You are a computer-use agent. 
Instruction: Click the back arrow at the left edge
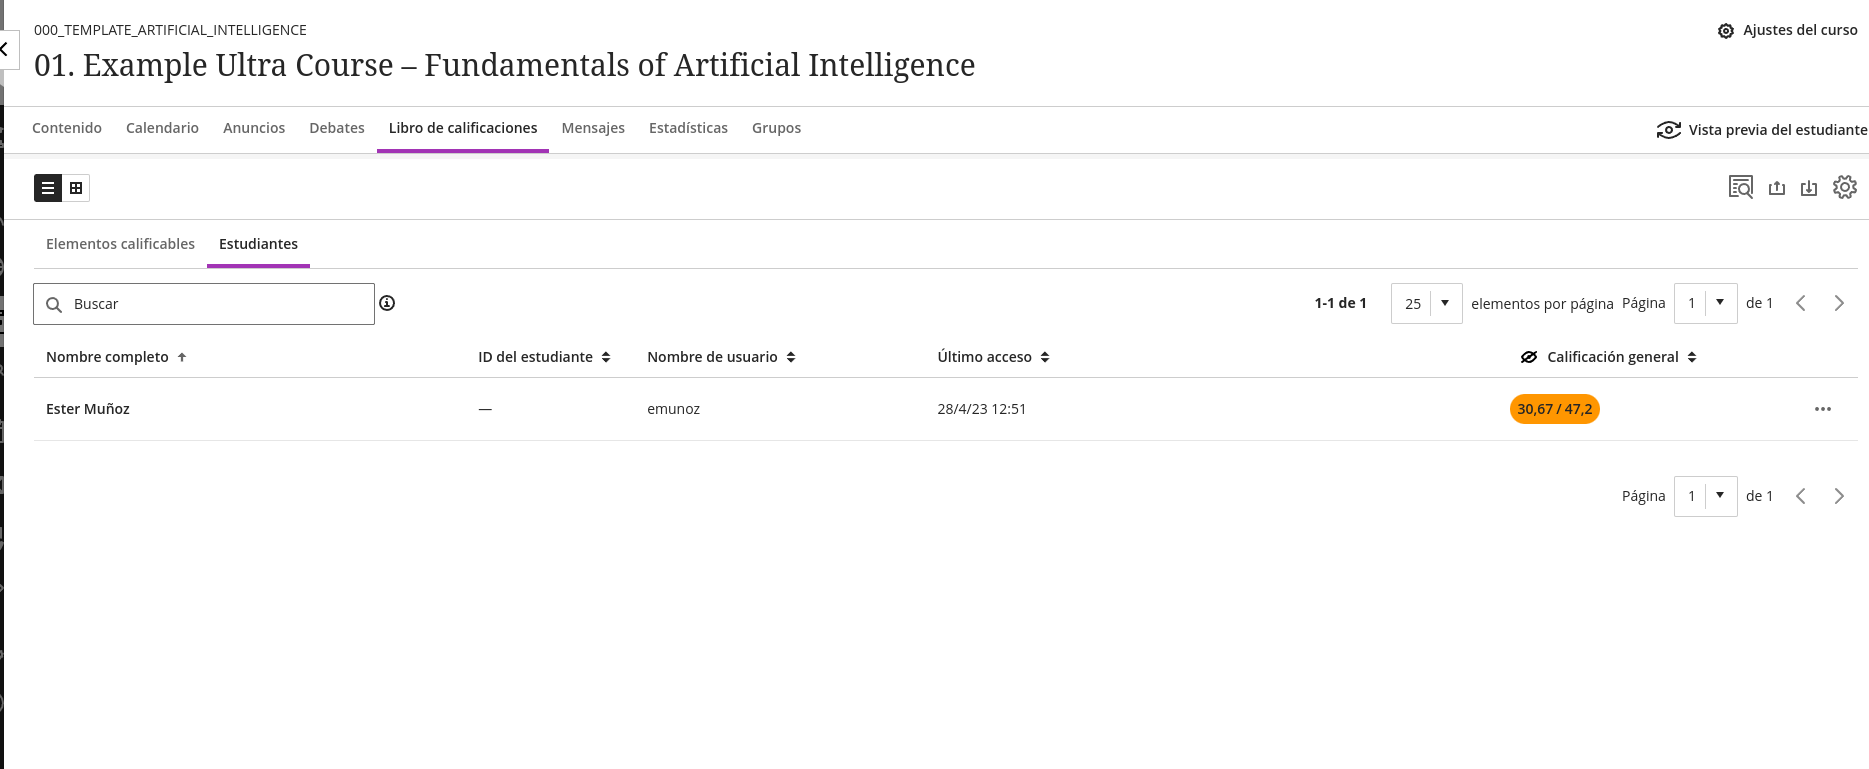coord(5,49)
